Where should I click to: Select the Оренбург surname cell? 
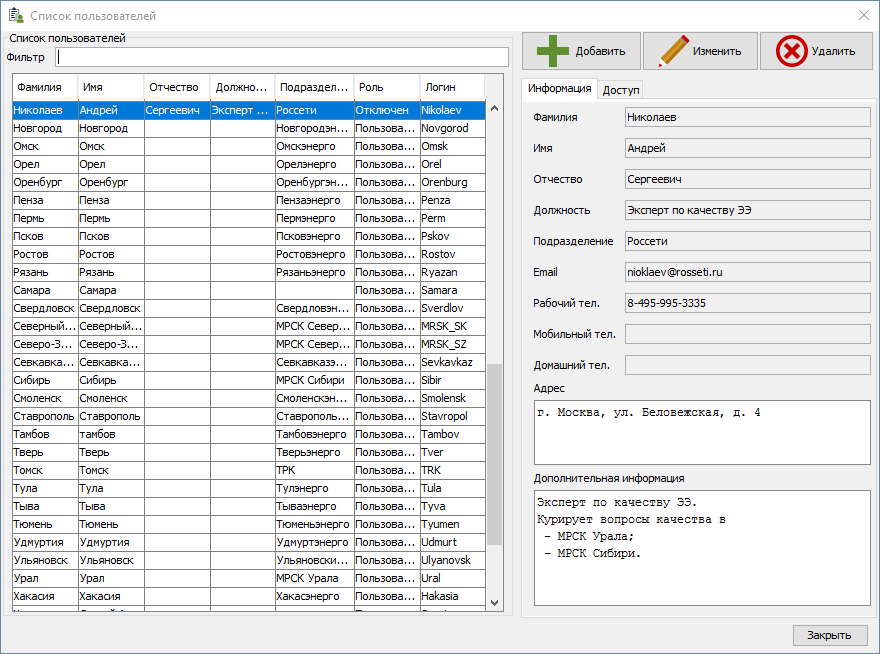click(45, 182)
